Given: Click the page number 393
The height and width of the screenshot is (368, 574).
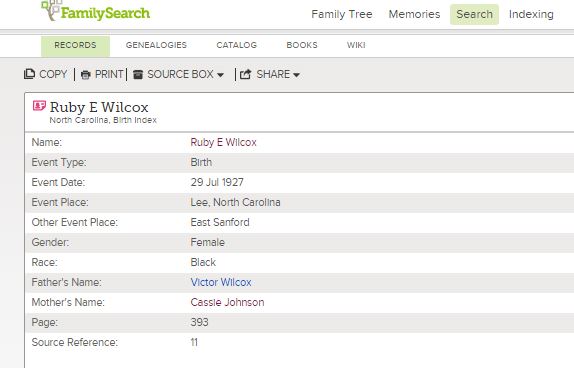Looking at the screenshot, I should point(199,322).
